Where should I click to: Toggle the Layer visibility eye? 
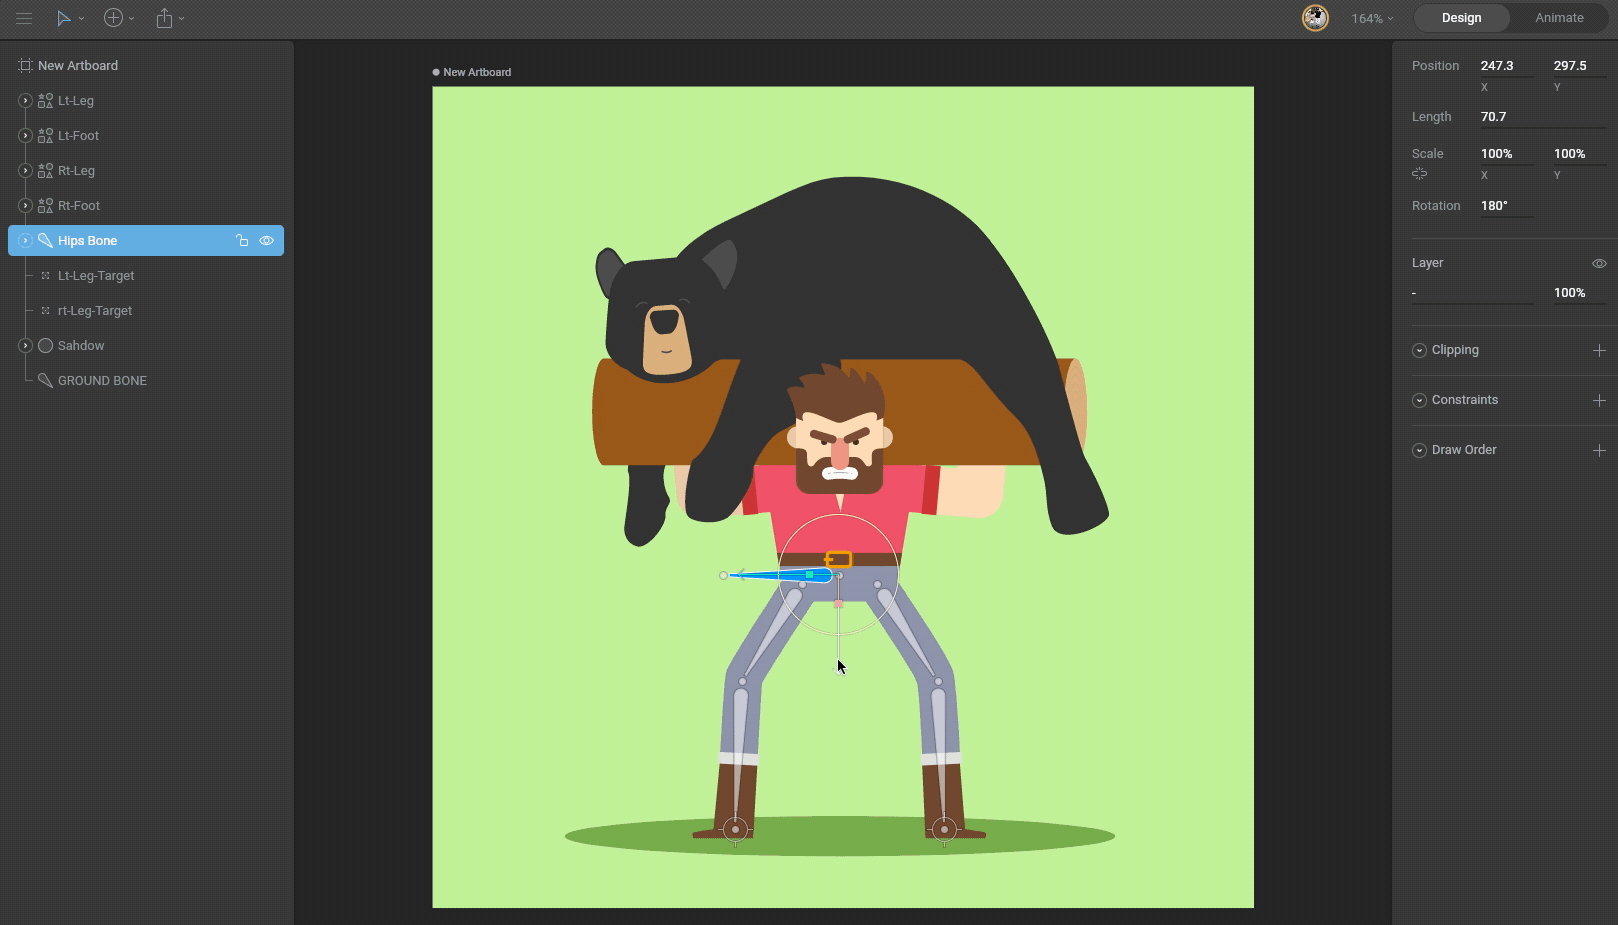1599,264
